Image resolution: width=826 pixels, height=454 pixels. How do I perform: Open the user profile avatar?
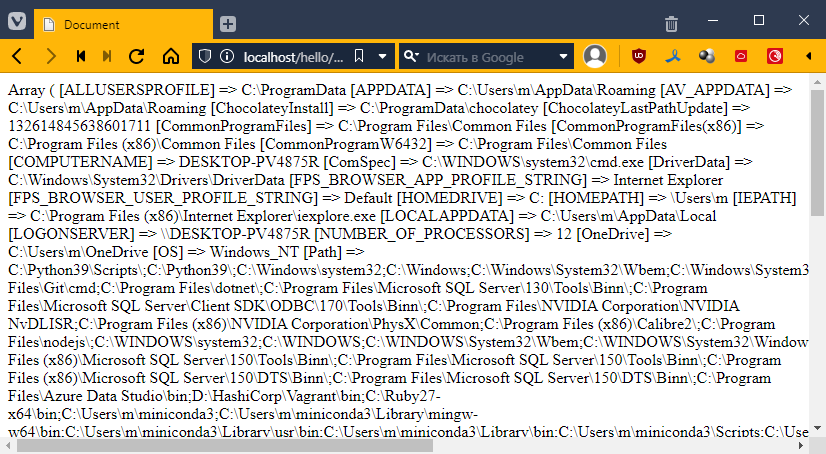point(595,56)
